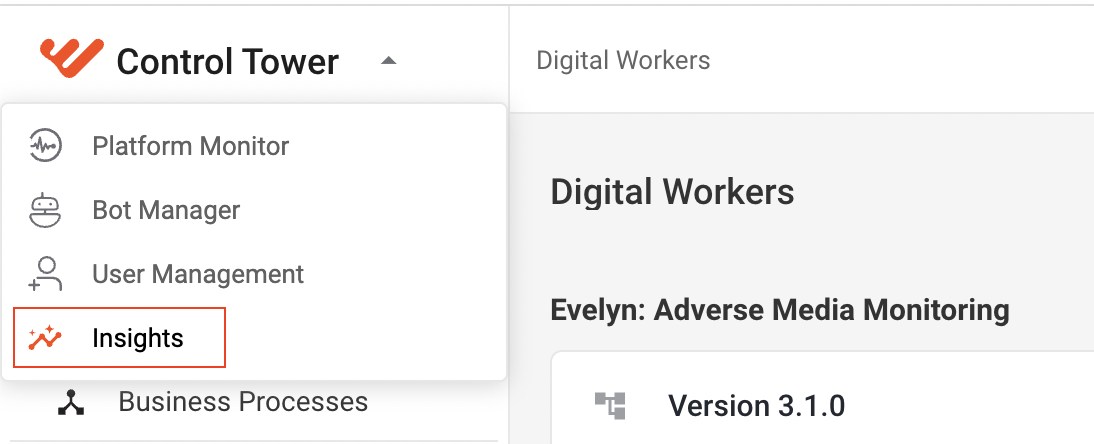This screenshot has height=444, width=1094.
Task: Open the Version 3.1.0 label
Action: coord(757,406)
